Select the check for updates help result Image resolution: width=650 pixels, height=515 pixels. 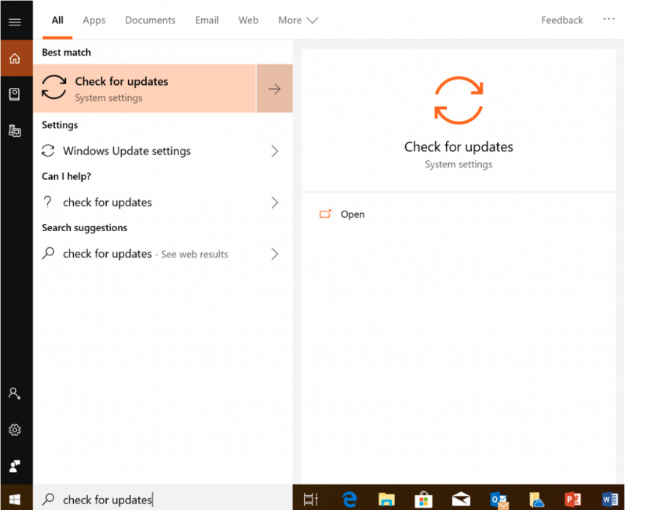tap(162, 202)
